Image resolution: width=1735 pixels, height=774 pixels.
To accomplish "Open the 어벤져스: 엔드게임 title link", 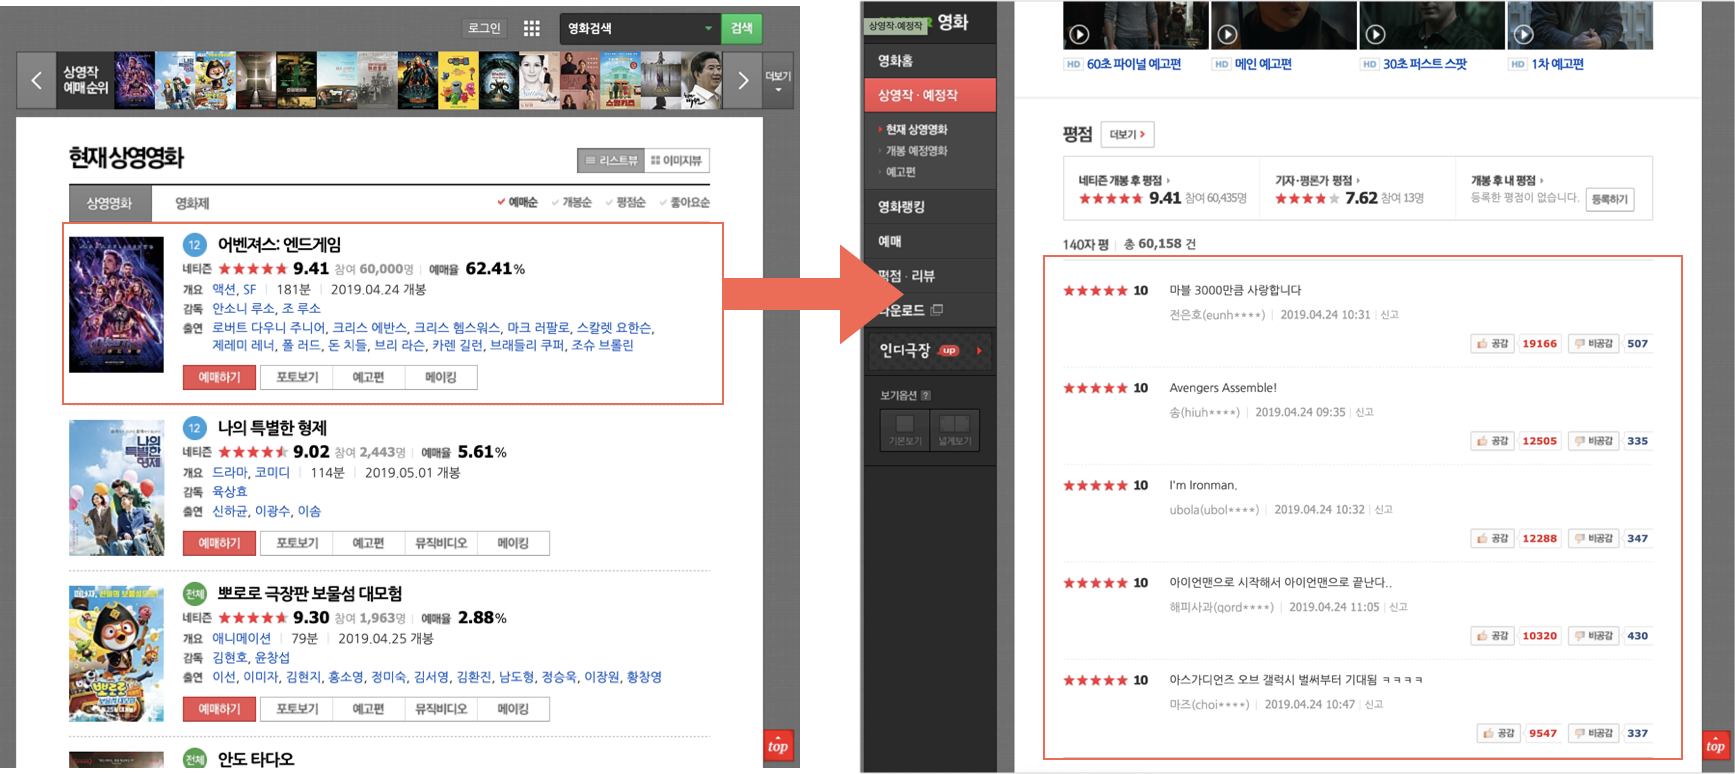I will pos(279,244).
